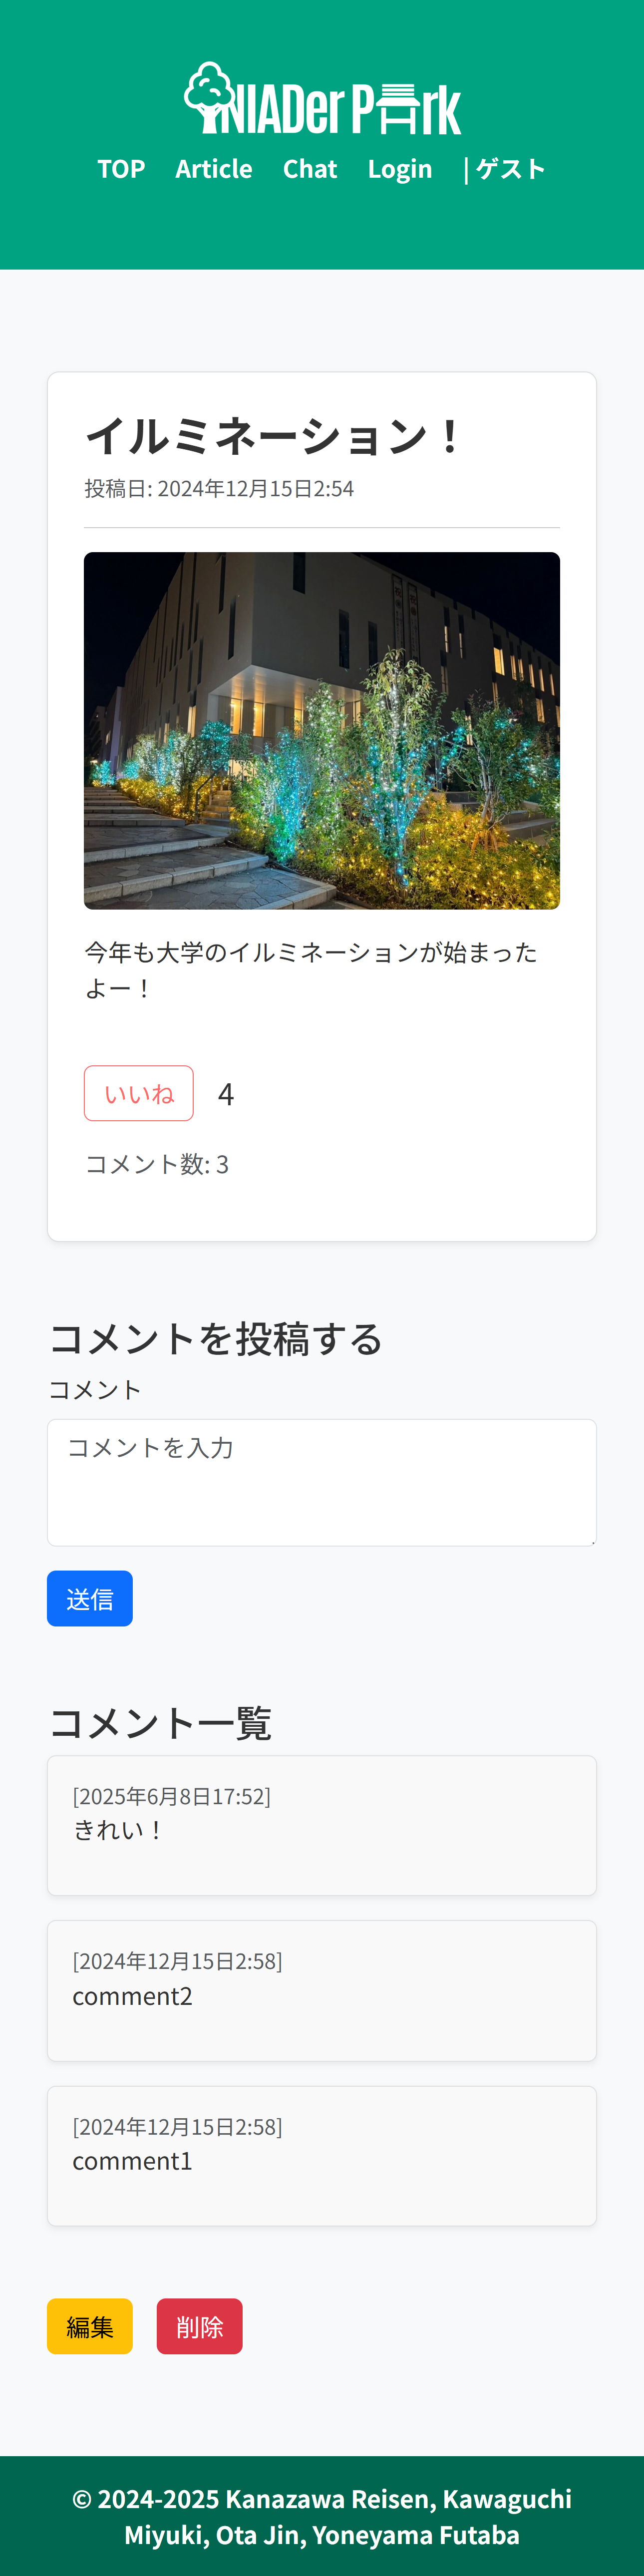Go to the Article page
This screenshot has width=644, height=2576.
[214, 169]
